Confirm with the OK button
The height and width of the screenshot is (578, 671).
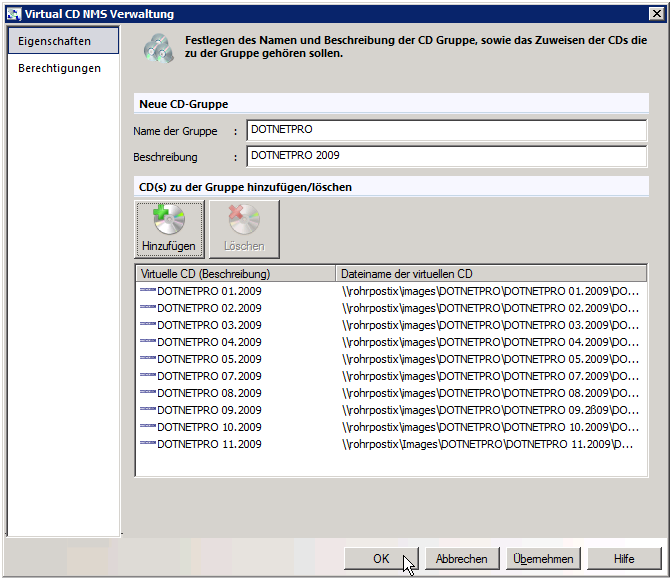click(381, 559)
